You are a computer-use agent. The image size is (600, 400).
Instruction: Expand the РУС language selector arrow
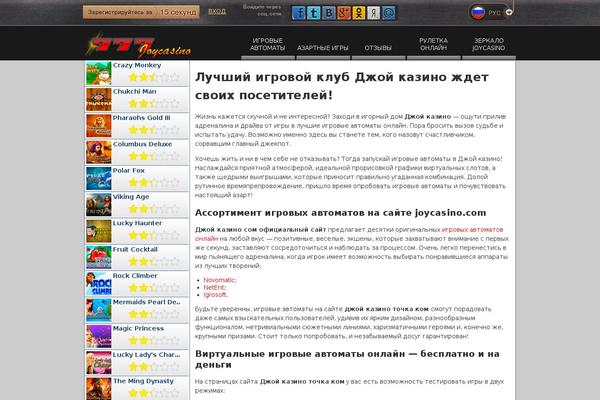(509, 12)
